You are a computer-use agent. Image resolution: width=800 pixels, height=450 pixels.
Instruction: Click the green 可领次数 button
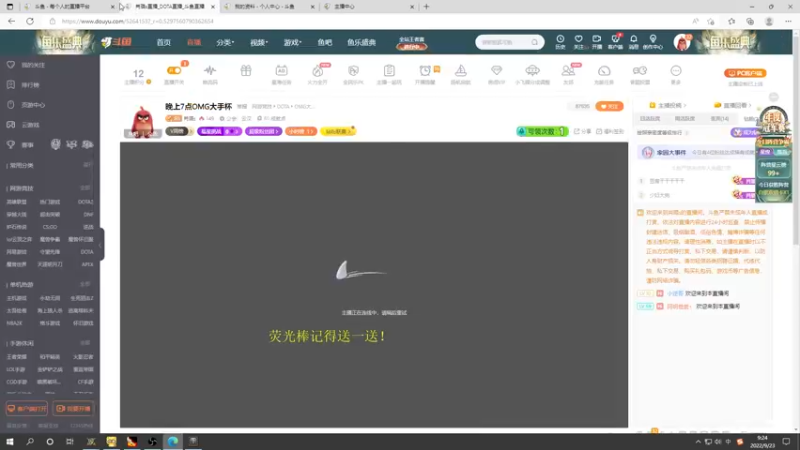542,131
